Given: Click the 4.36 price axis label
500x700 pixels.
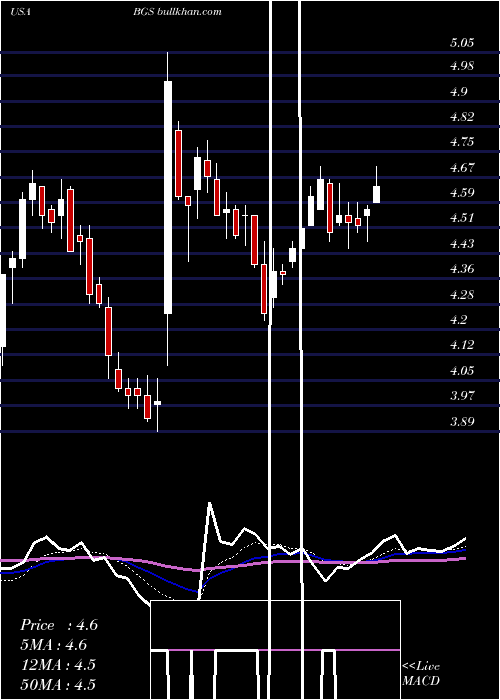Looking at the screenshot, I should click(x=462, y=269).
